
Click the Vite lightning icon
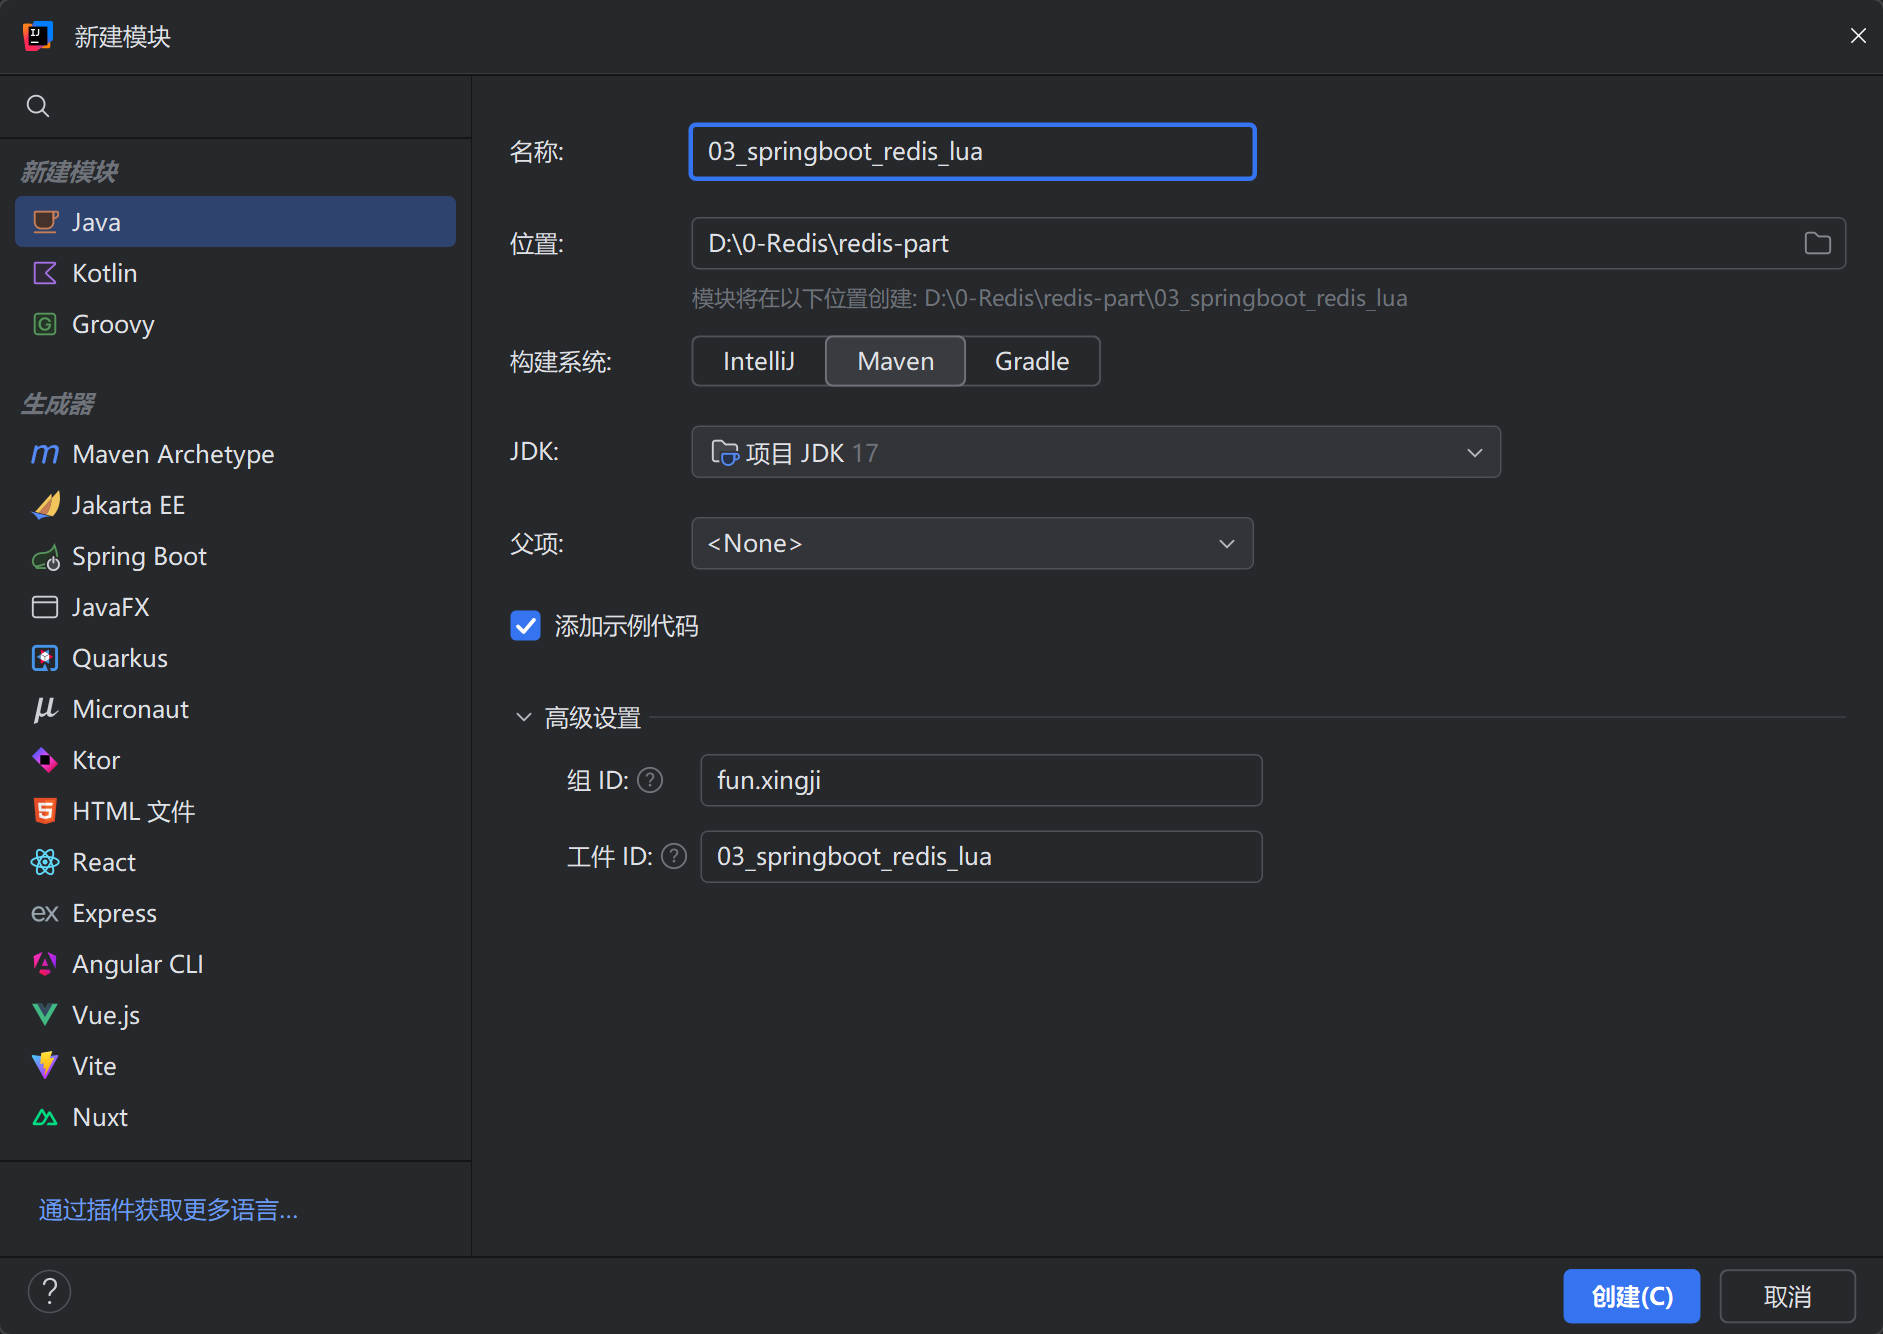(x=45, y=1066)
